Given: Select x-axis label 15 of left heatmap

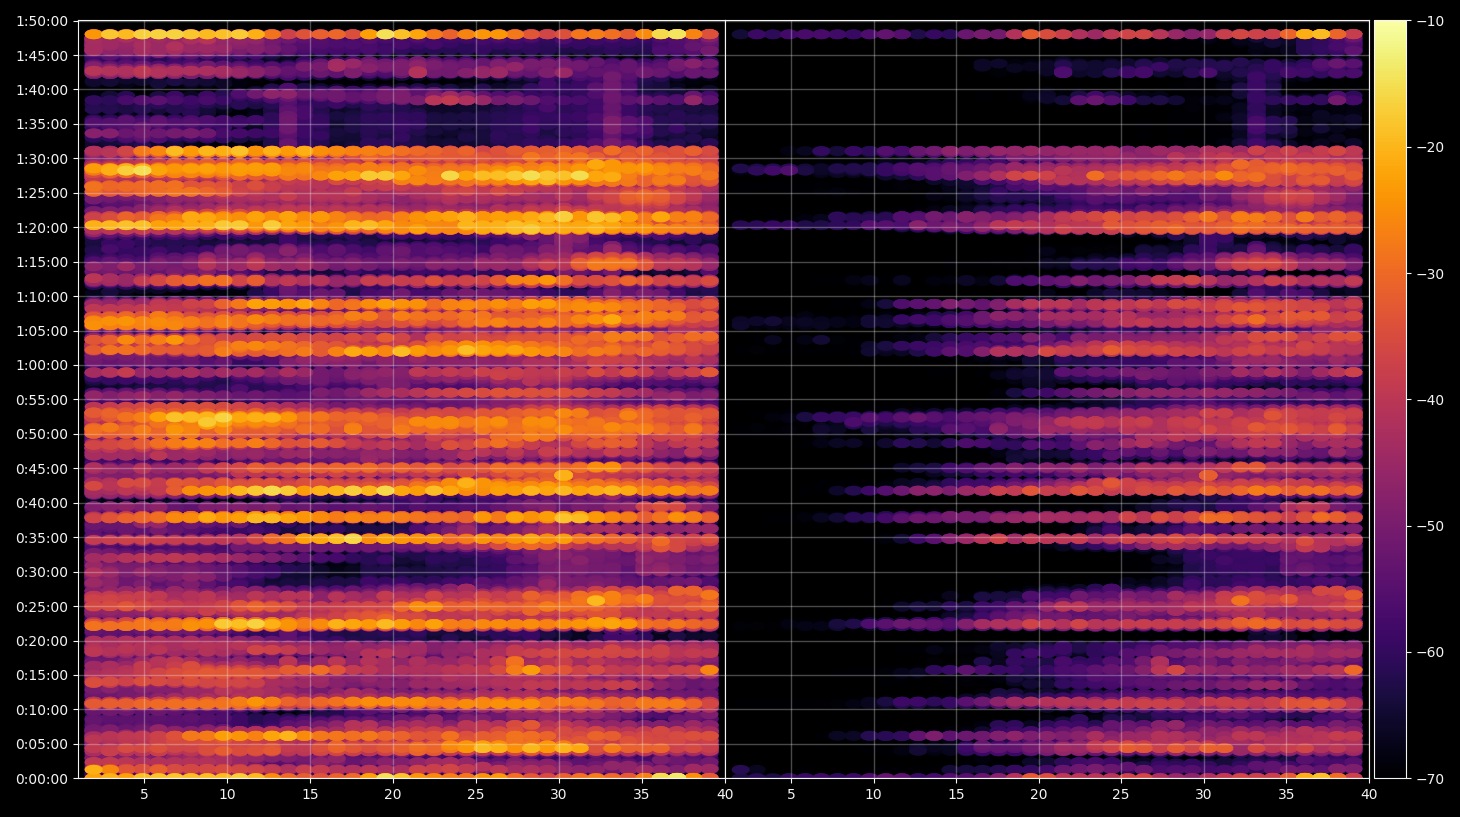Looking at the screenshot, I should pyautogui.click(x=310, y=794).
